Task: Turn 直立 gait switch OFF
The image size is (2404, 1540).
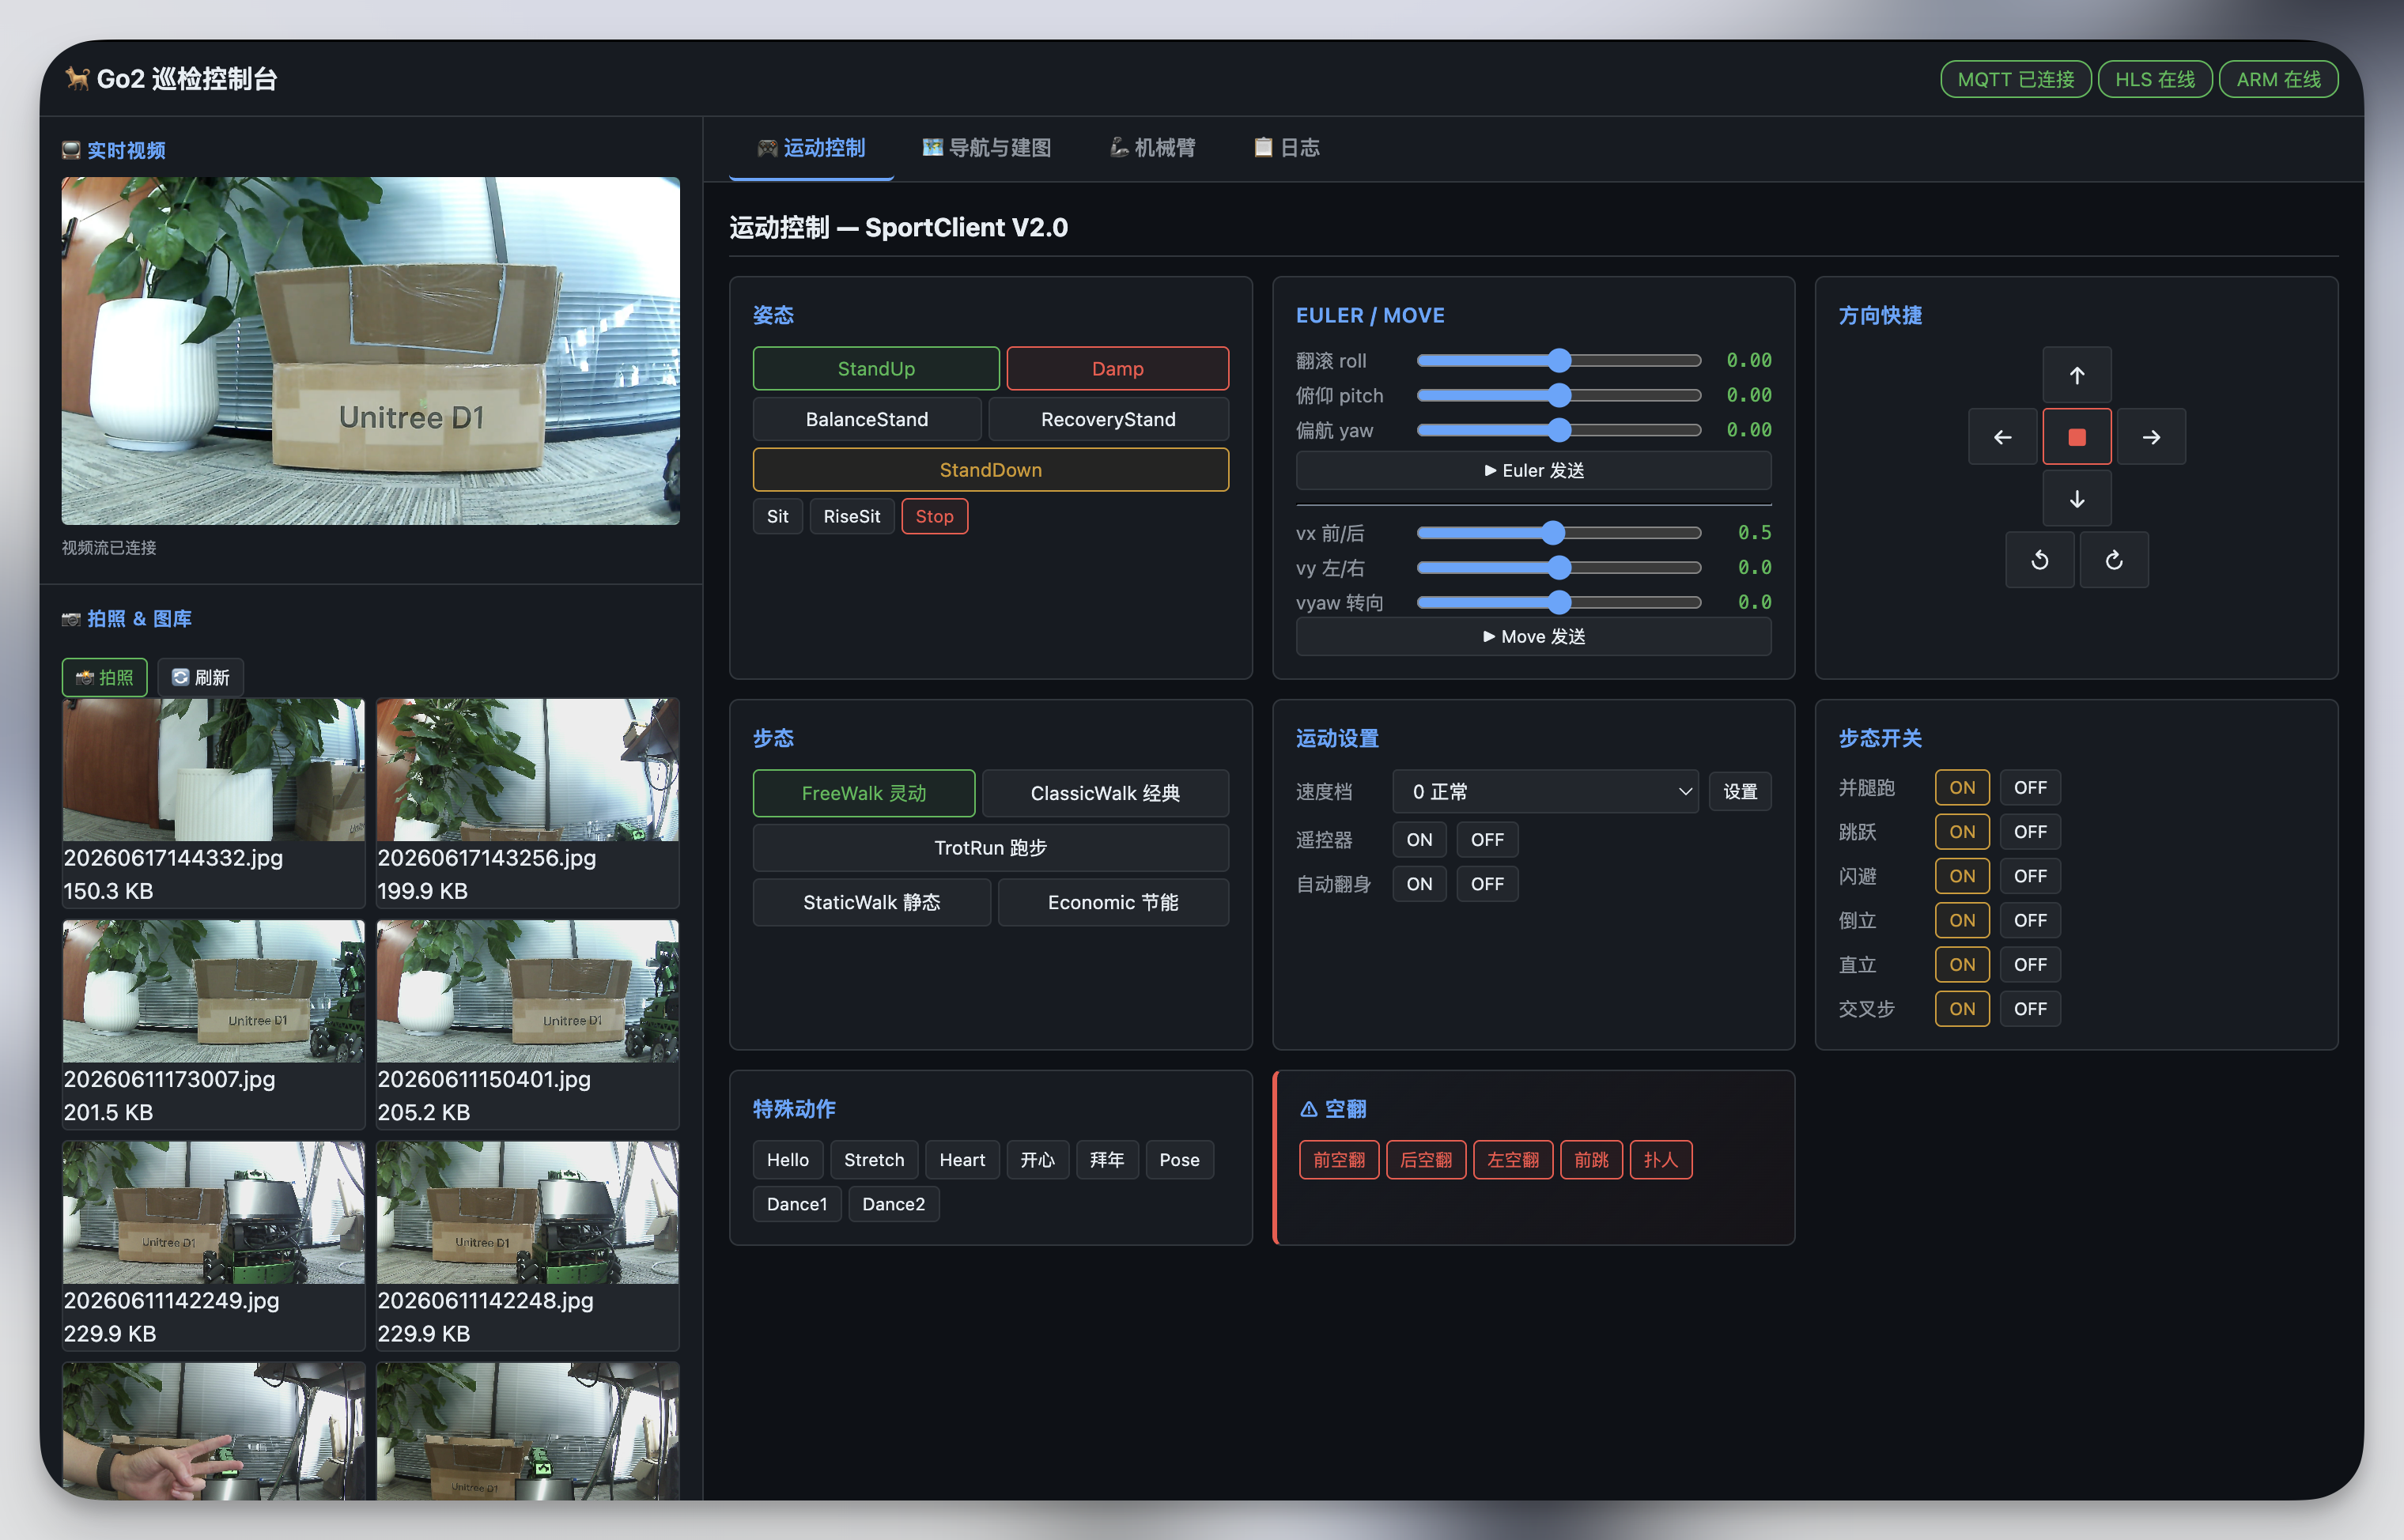Action: [x=2029, y=965]
